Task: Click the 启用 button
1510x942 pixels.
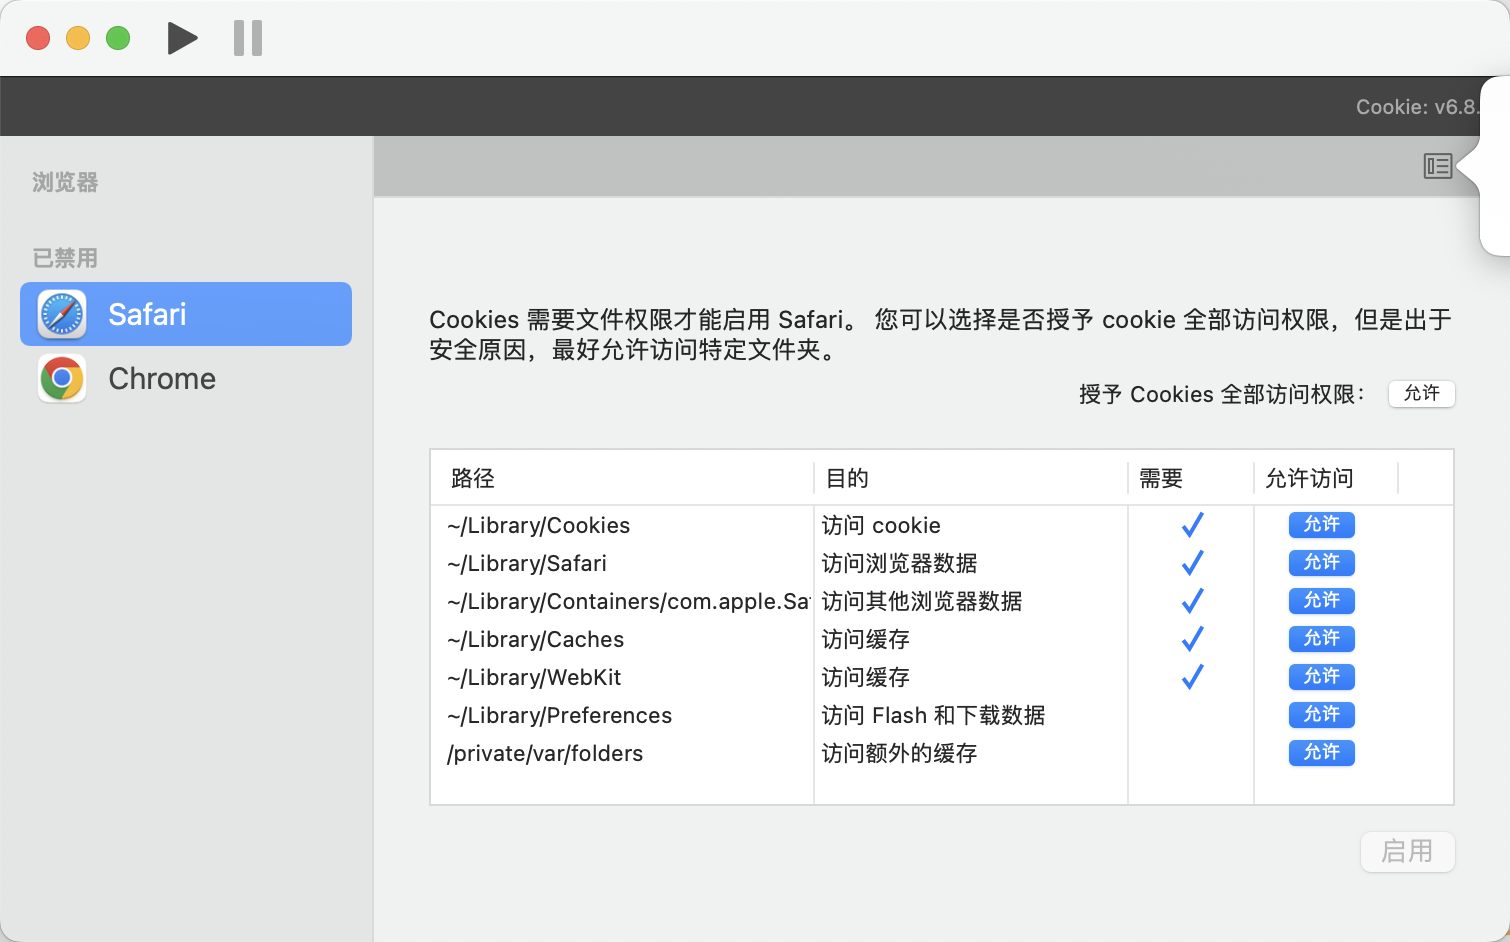Action: [x=1407, y=852]
